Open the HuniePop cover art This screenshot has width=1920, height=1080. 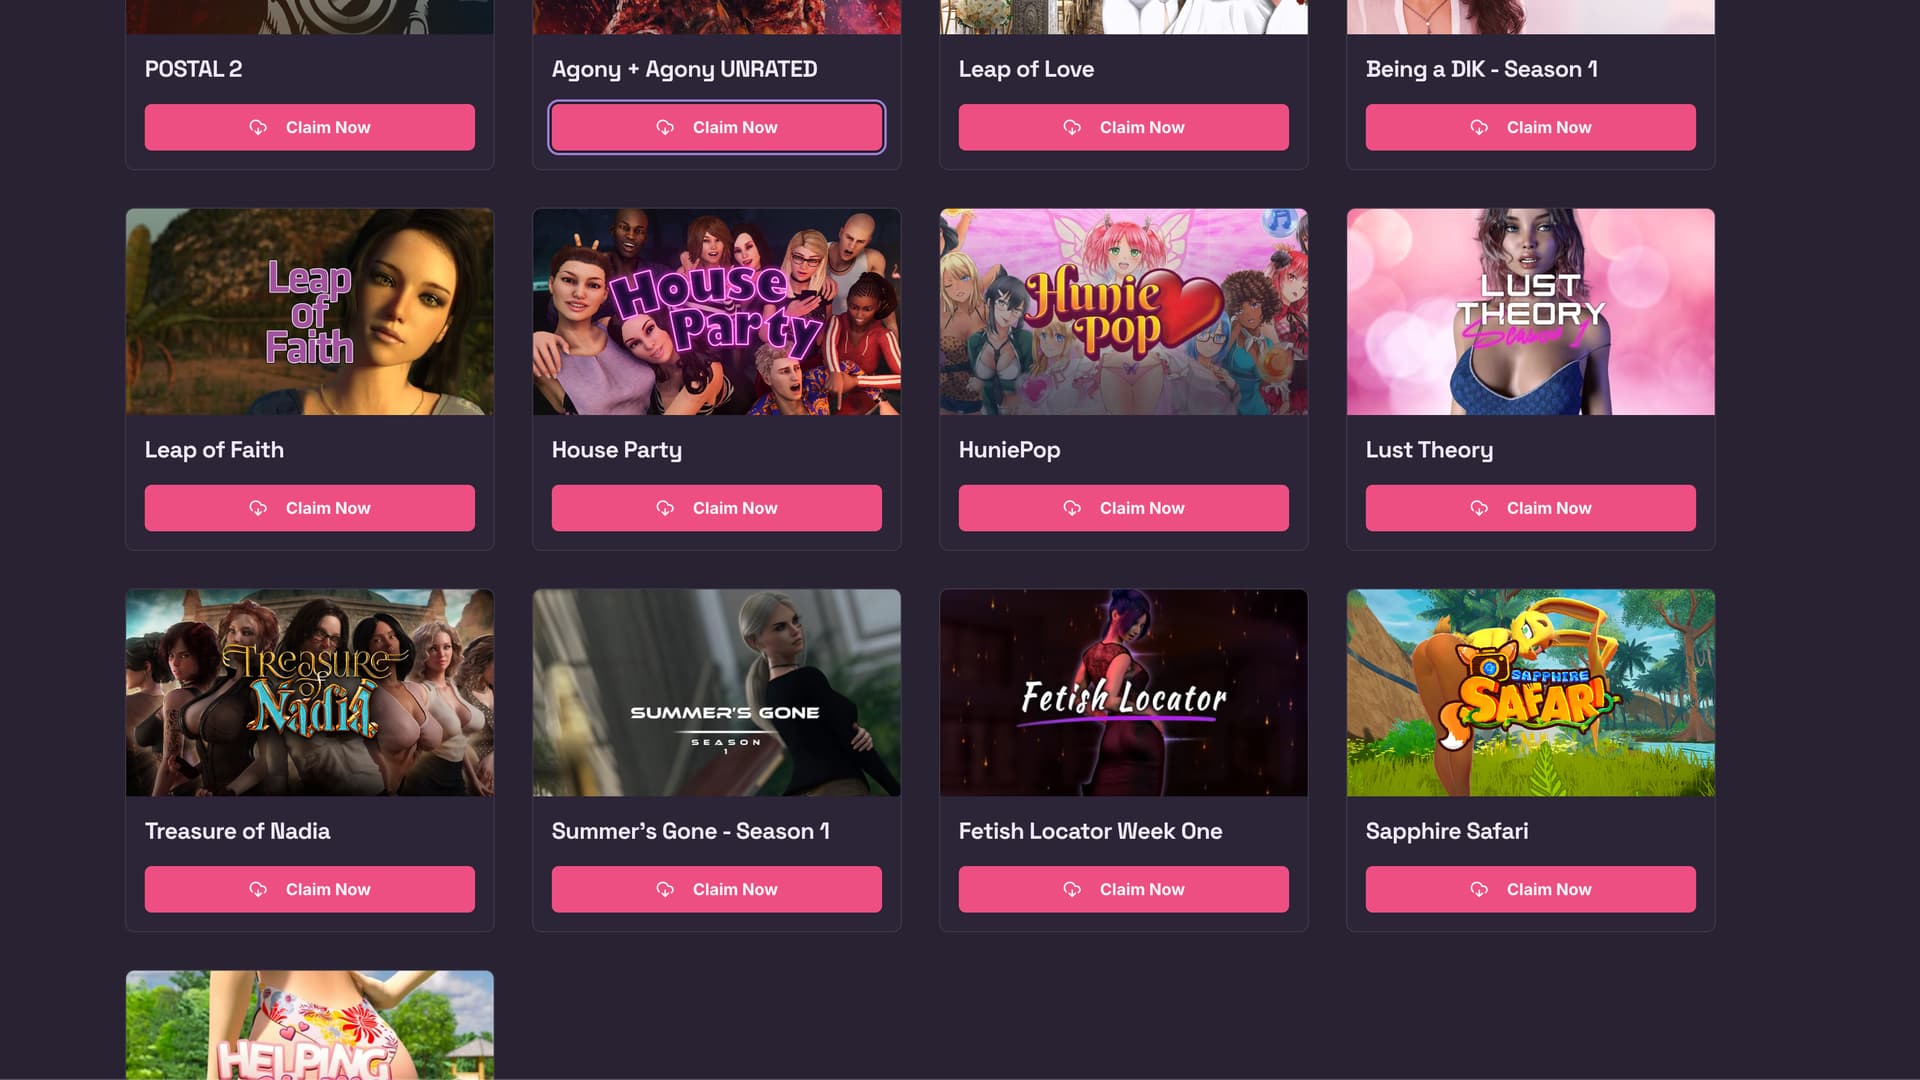(x=1123, y=312)
